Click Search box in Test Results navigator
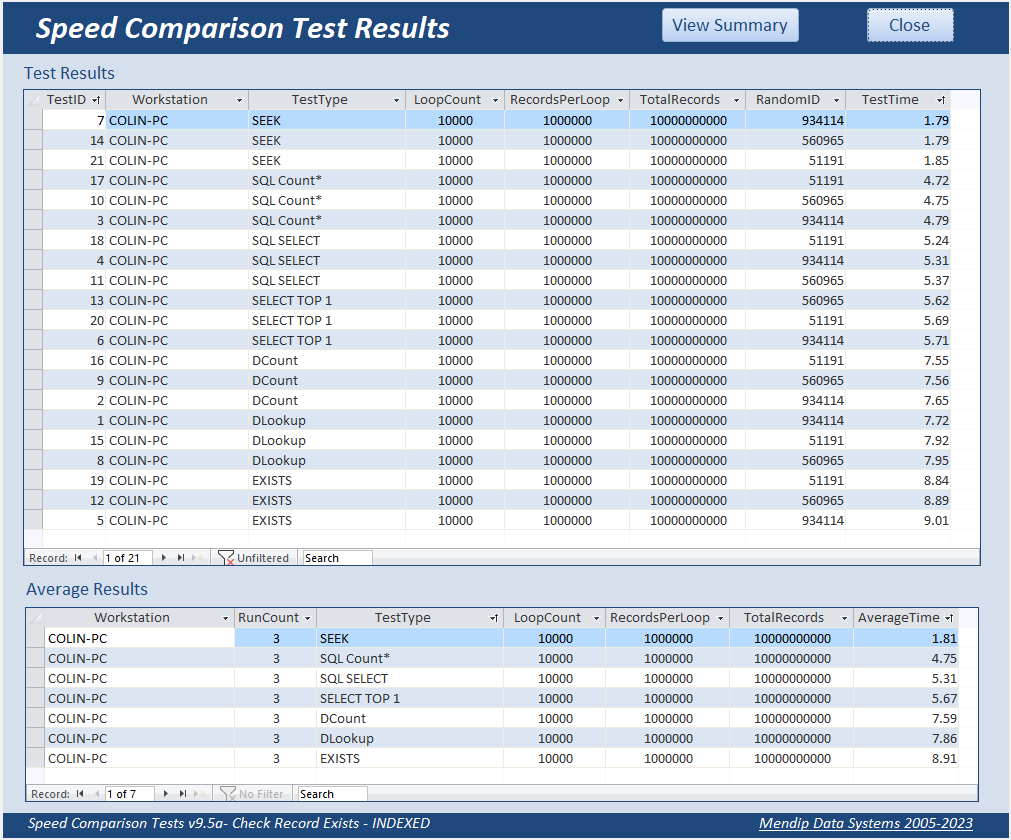The image size is (1011, 840). 337,558
